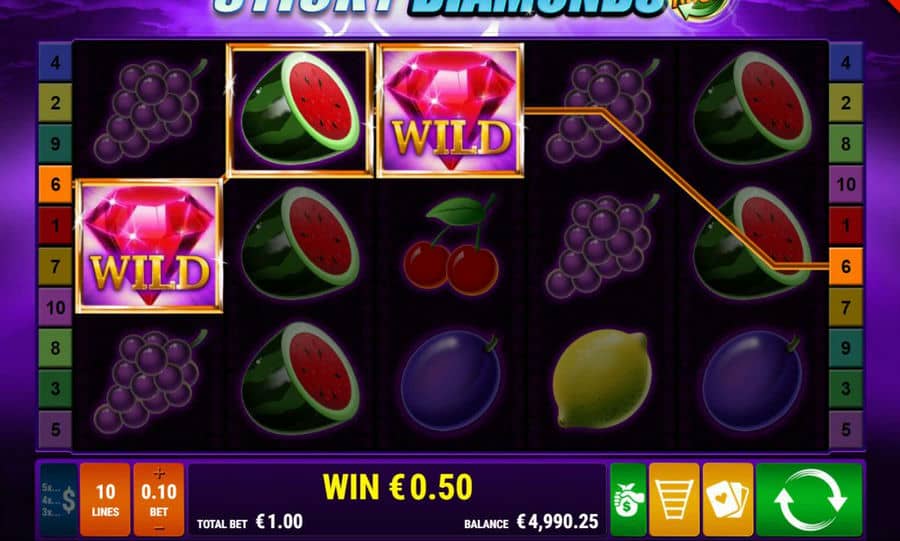Select payline 5 on right side
This screenshot has height=541, width=900.
point(845,429)
